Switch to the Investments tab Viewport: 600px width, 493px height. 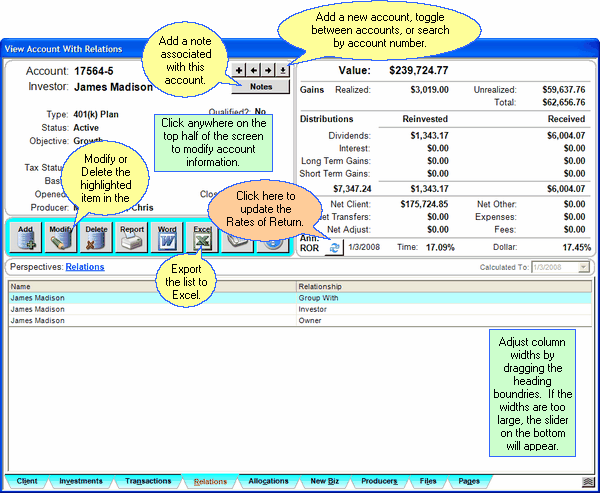(x=81, y=481)
